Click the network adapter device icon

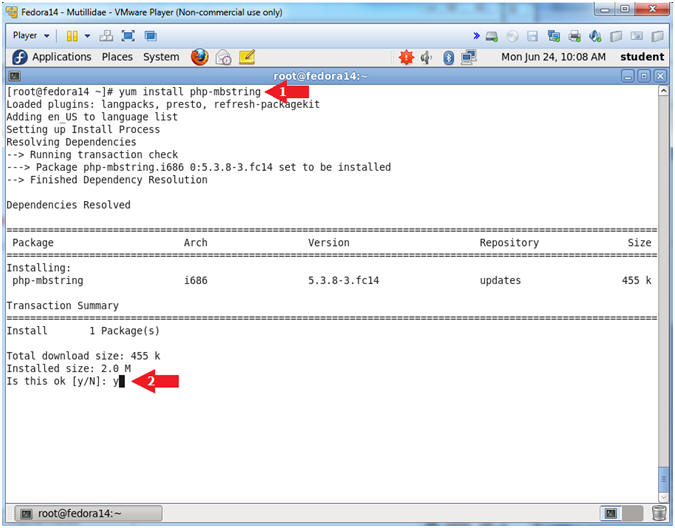(554, 36)
